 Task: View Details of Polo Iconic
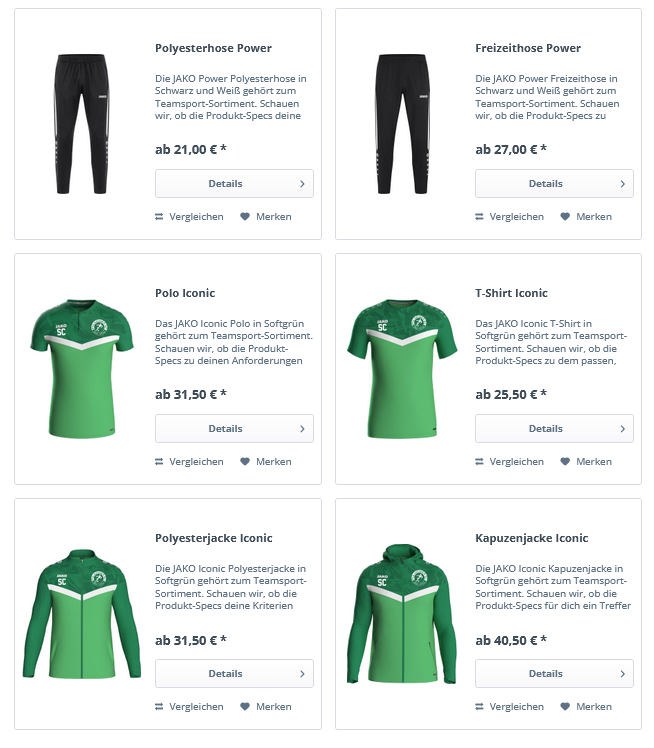tap(234, 428)
